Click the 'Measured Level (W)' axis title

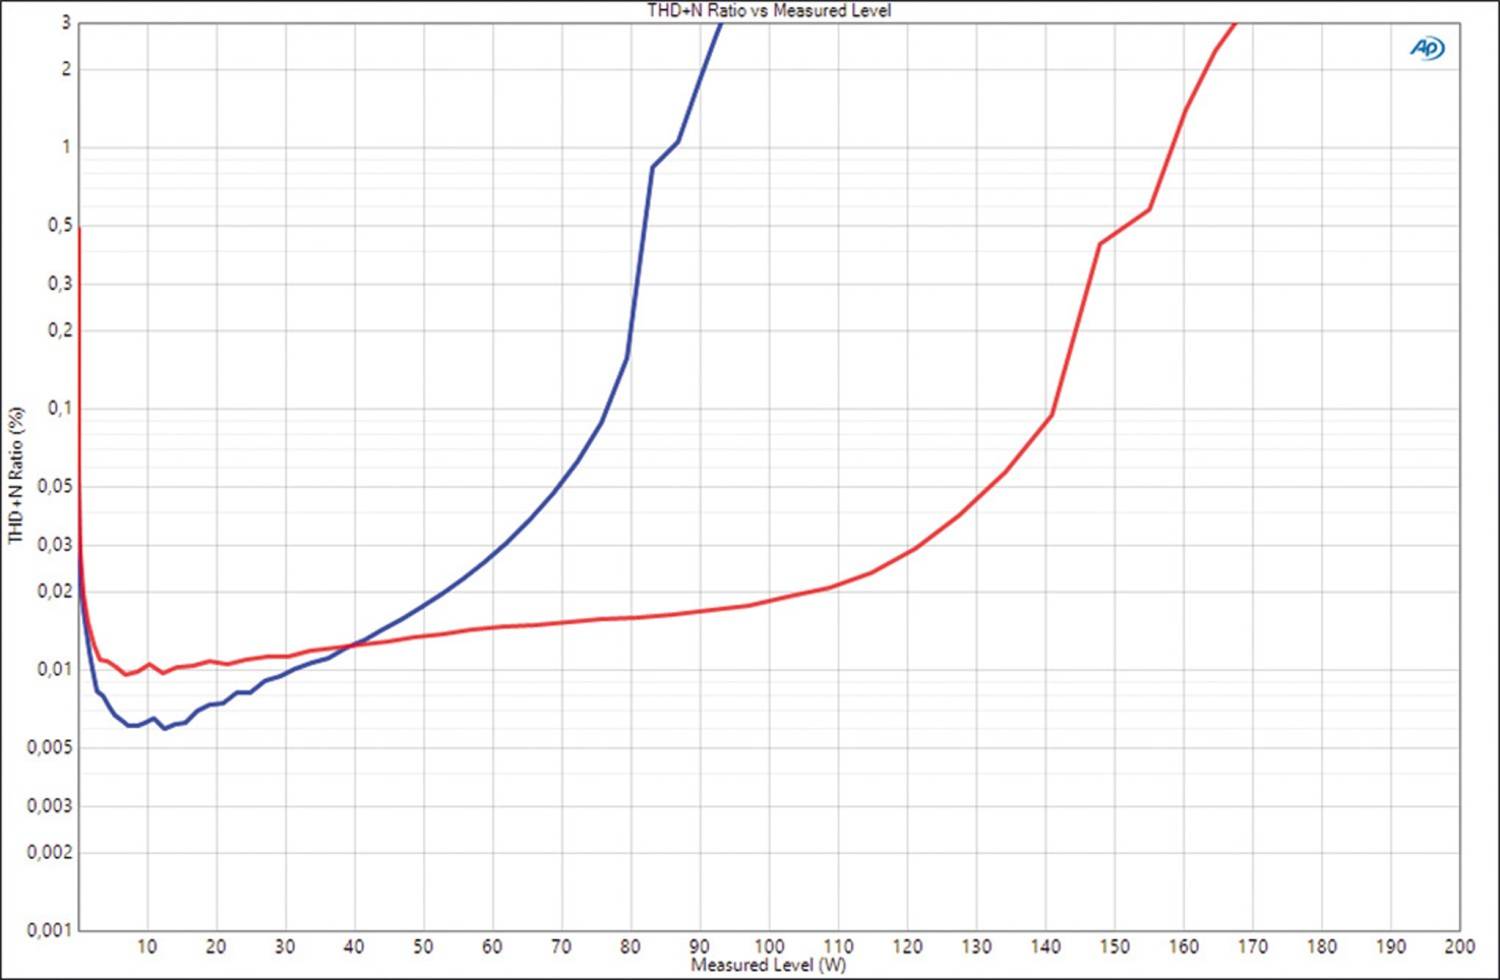[x=768, y=965]
